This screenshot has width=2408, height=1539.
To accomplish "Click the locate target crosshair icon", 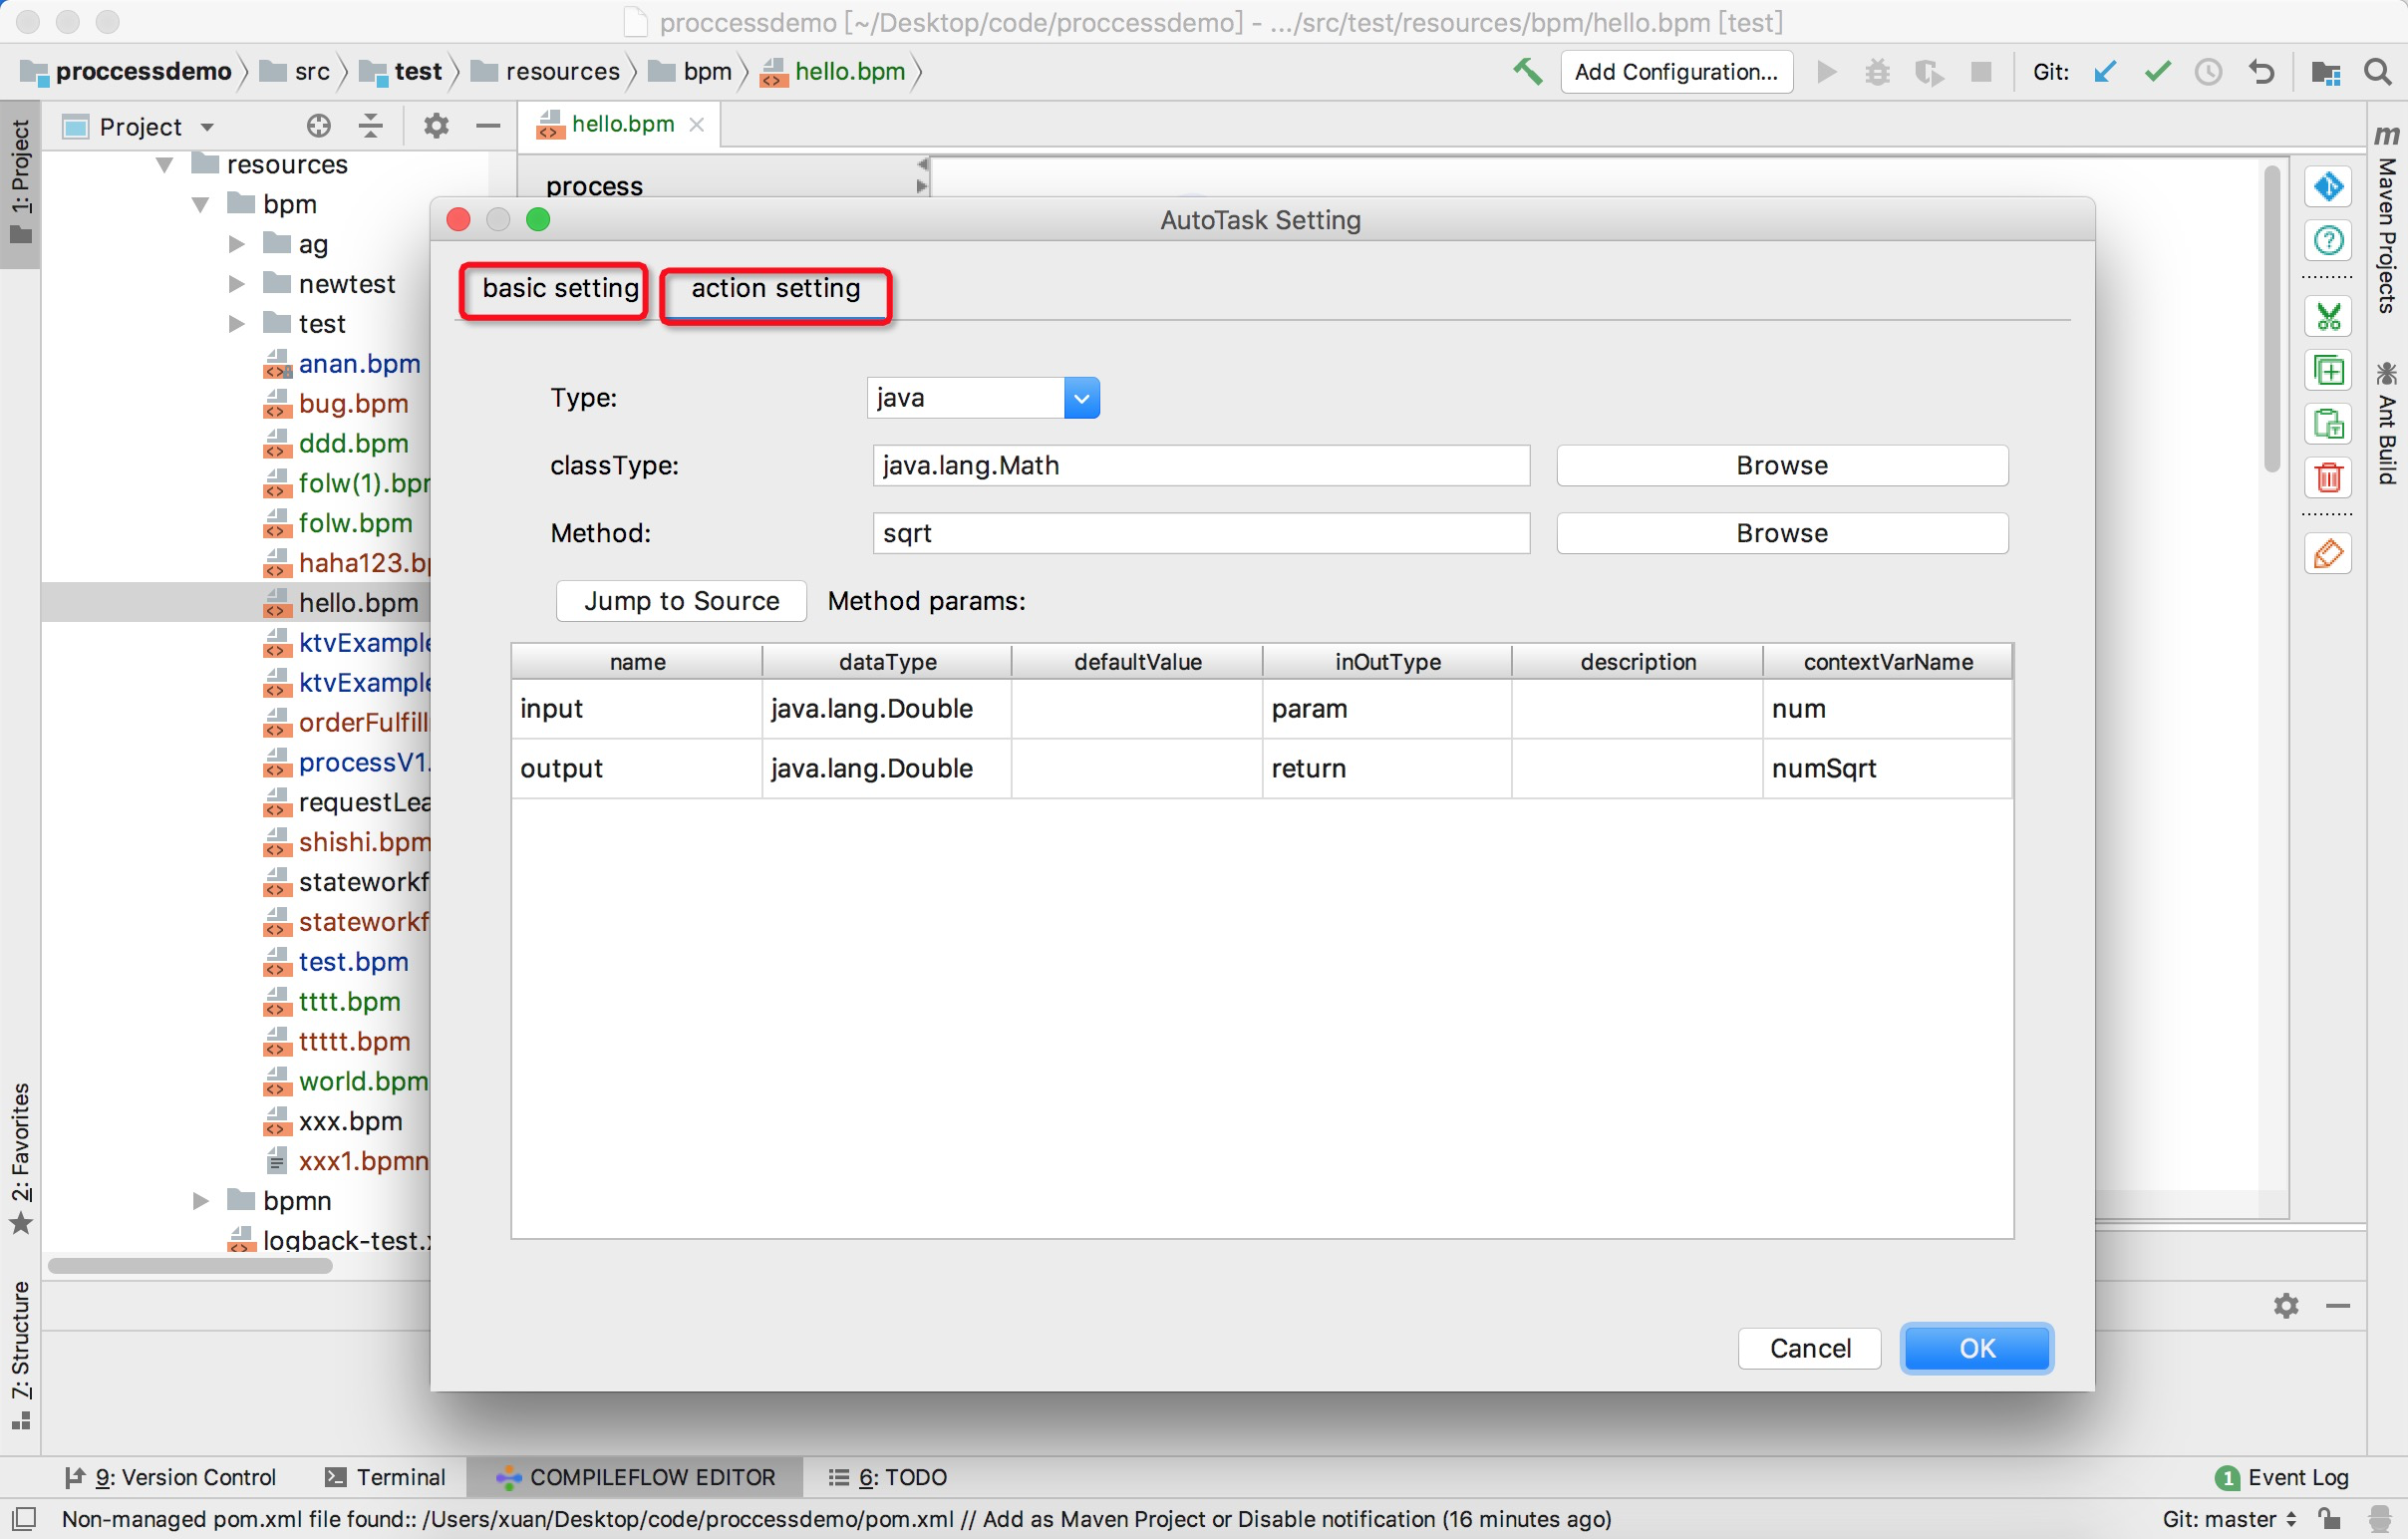I will (x=318, y=126).
